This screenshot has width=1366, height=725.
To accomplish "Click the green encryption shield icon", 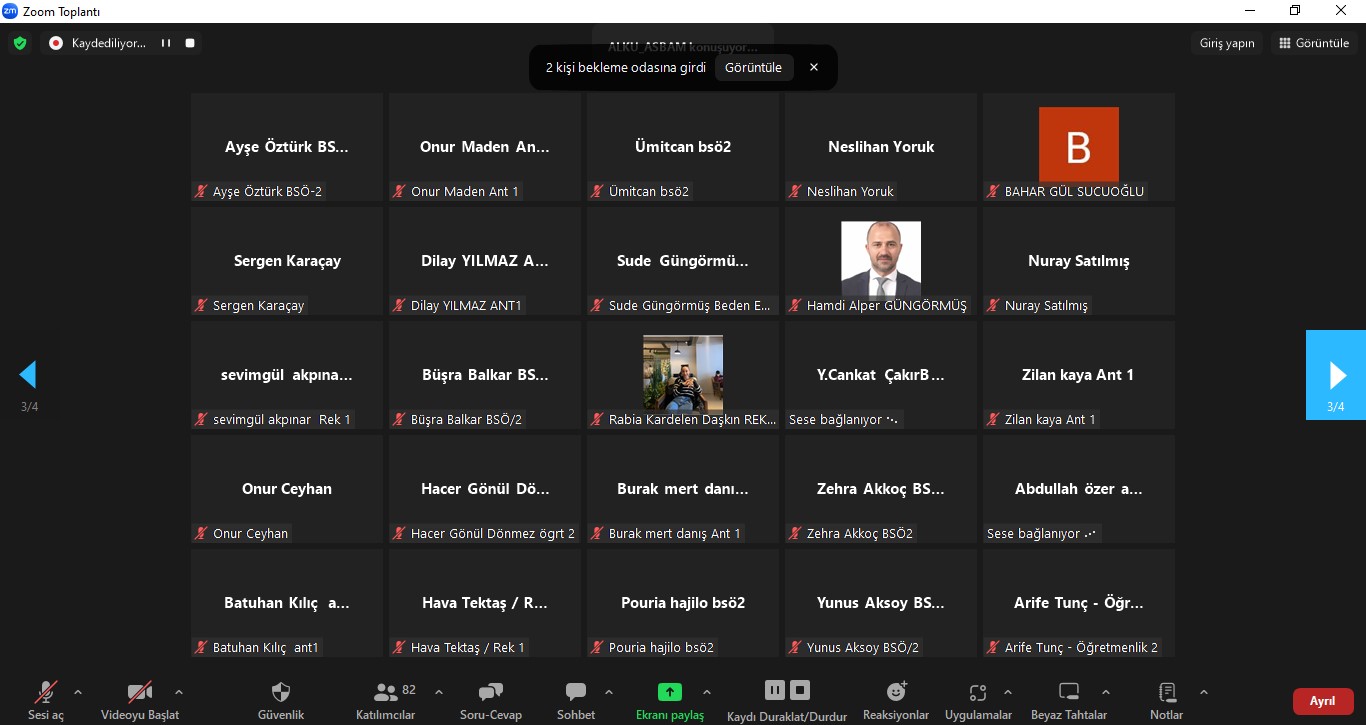I will (19, 43).
